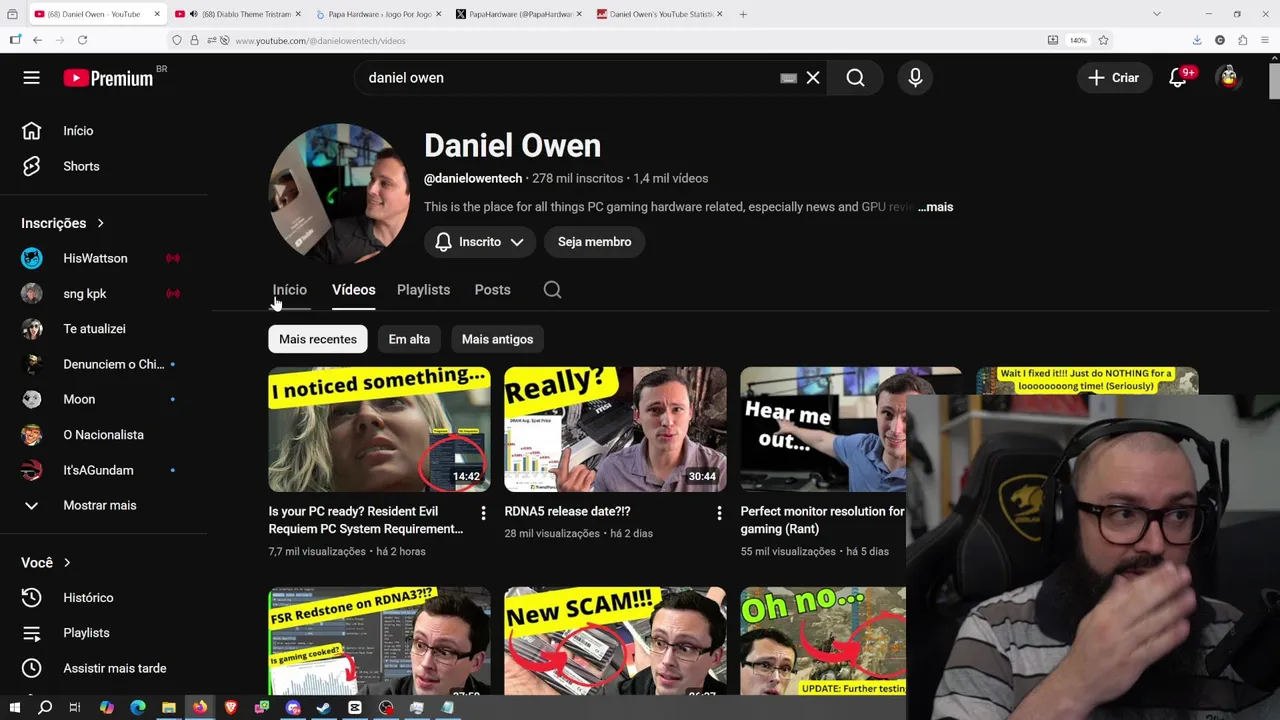Open the browser list-all-tabs dropdown arrow
Viewport: 1280px width, 720px height.
[x=1156, y=14]
